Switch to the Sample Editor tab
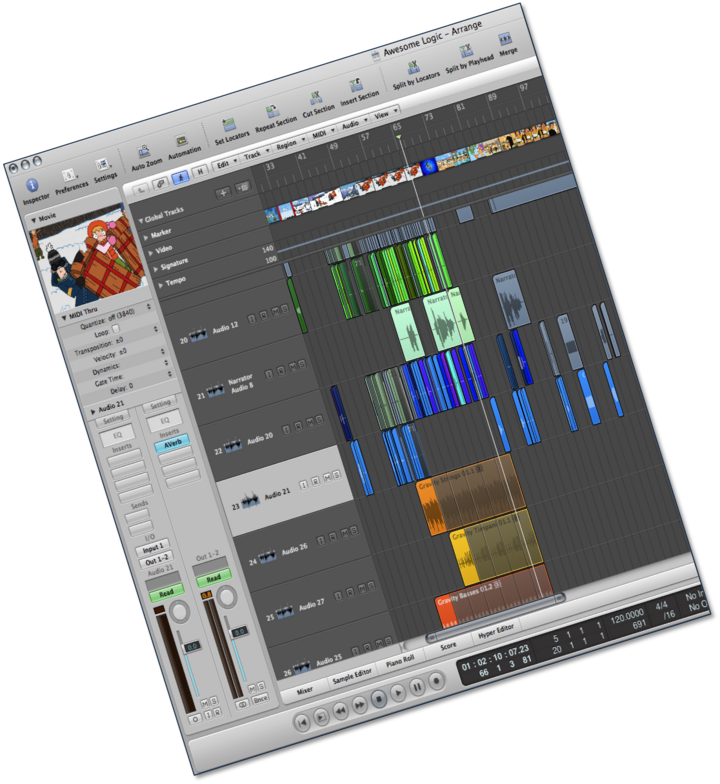The height and width of the screenshot is (784, 720). (x=352, y=675)
